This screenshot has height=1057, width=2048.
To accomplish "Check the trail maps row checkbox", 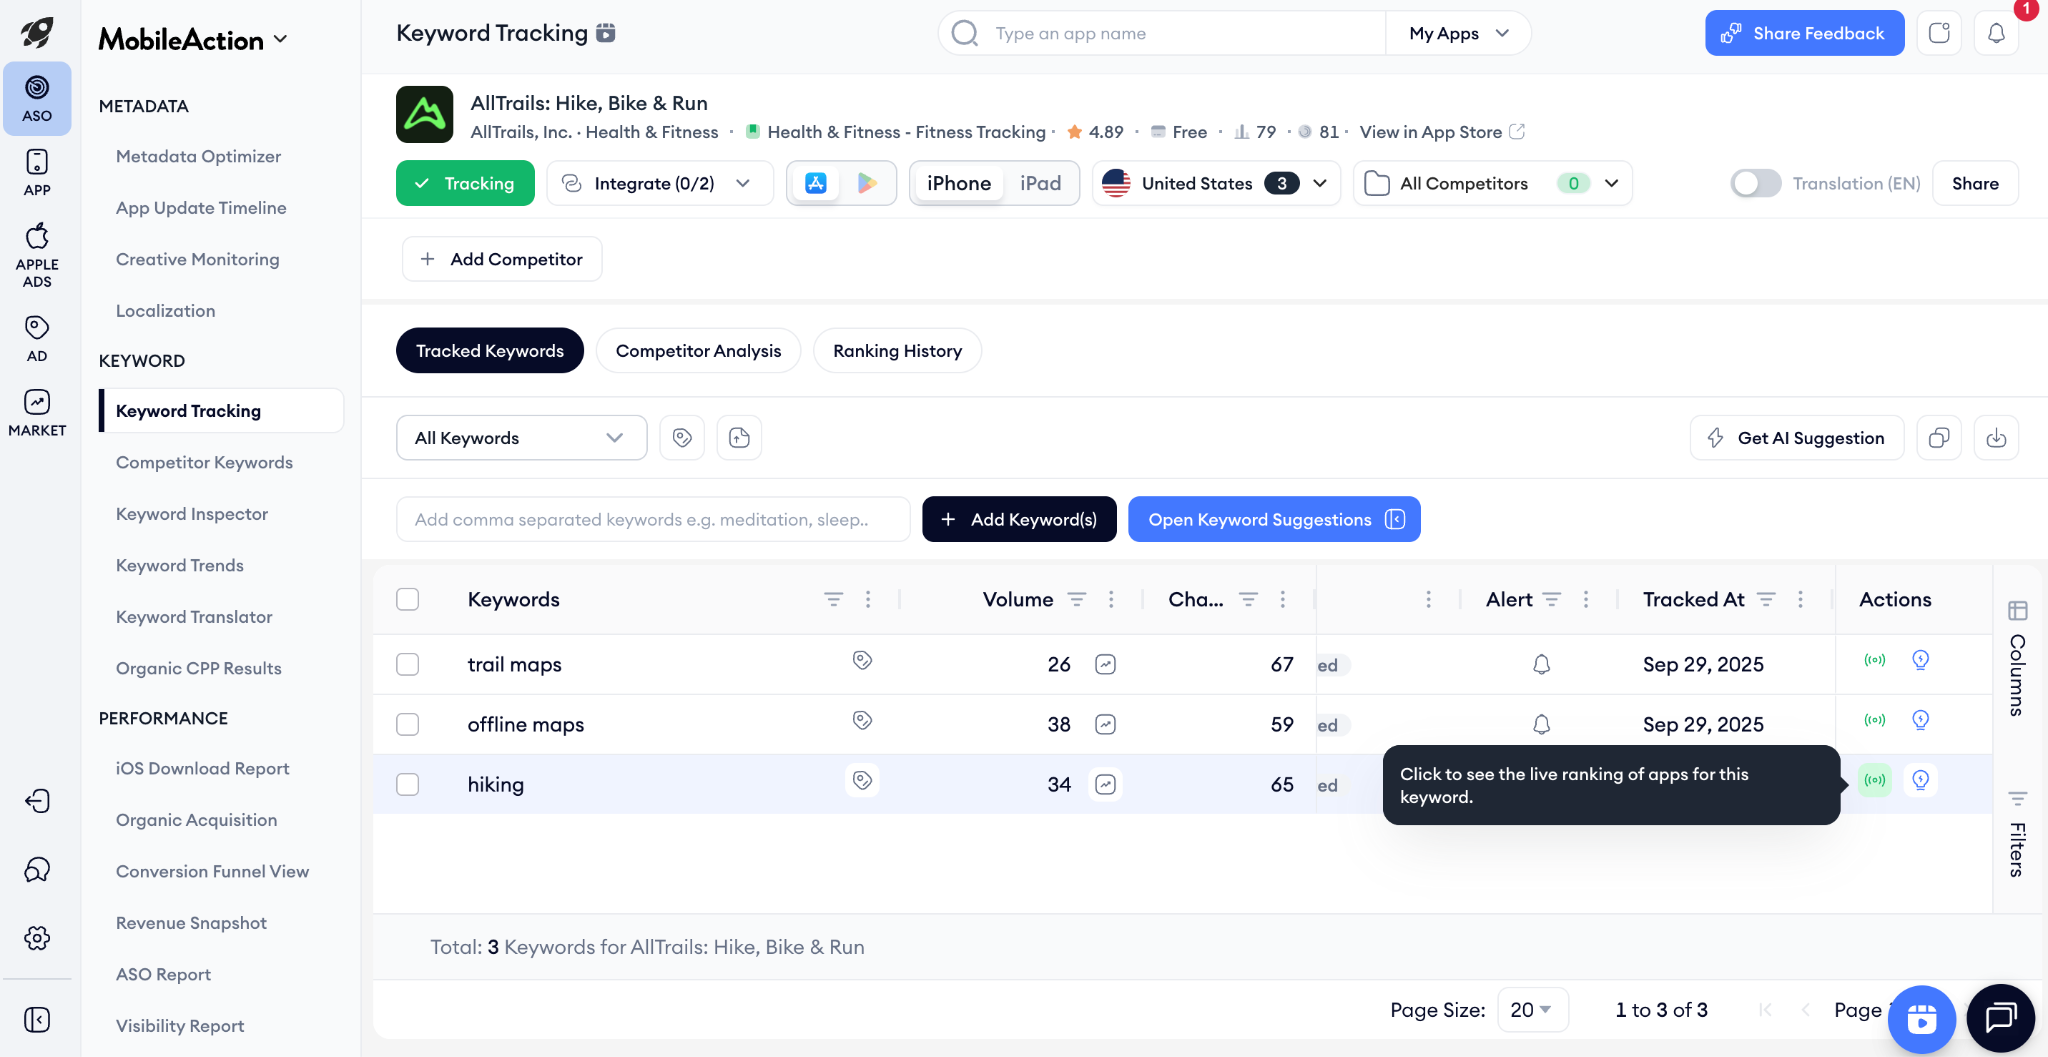I will [x=407, y=664].
